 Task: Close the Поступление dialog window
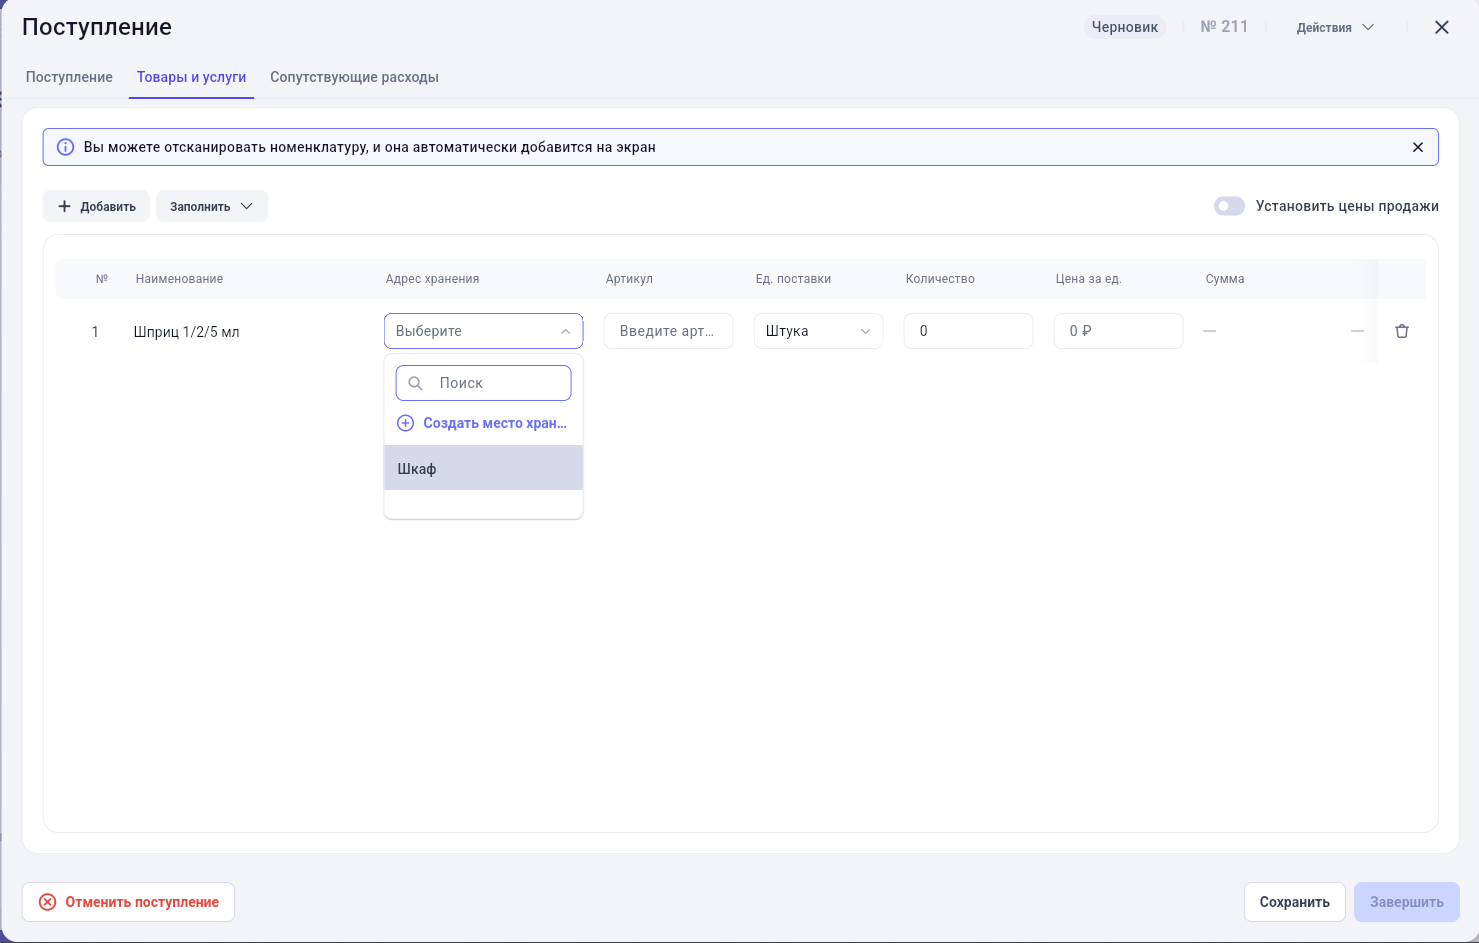point(1441,27)
